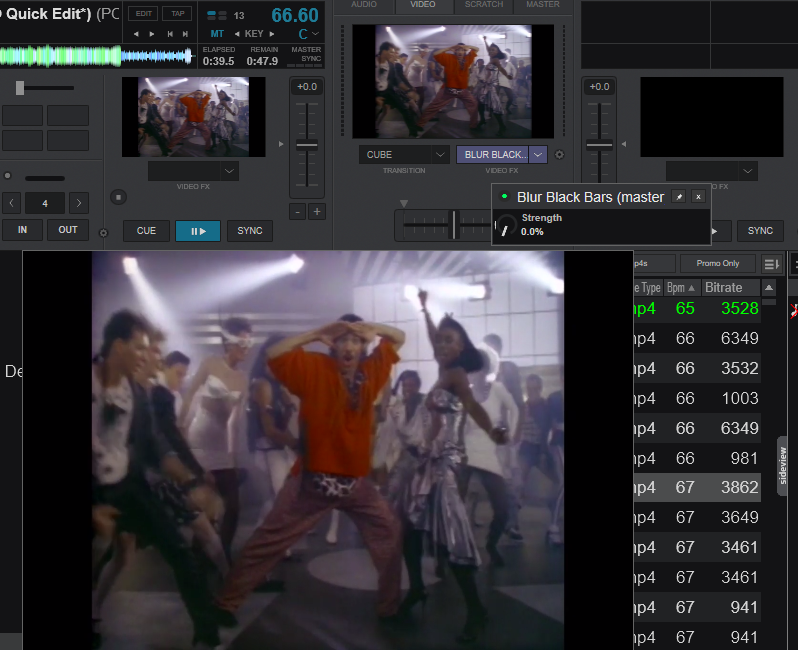Viewport: 798px width, 650px height.
Task: Click the TAP tempo button
Action: (x=178, y=14)
